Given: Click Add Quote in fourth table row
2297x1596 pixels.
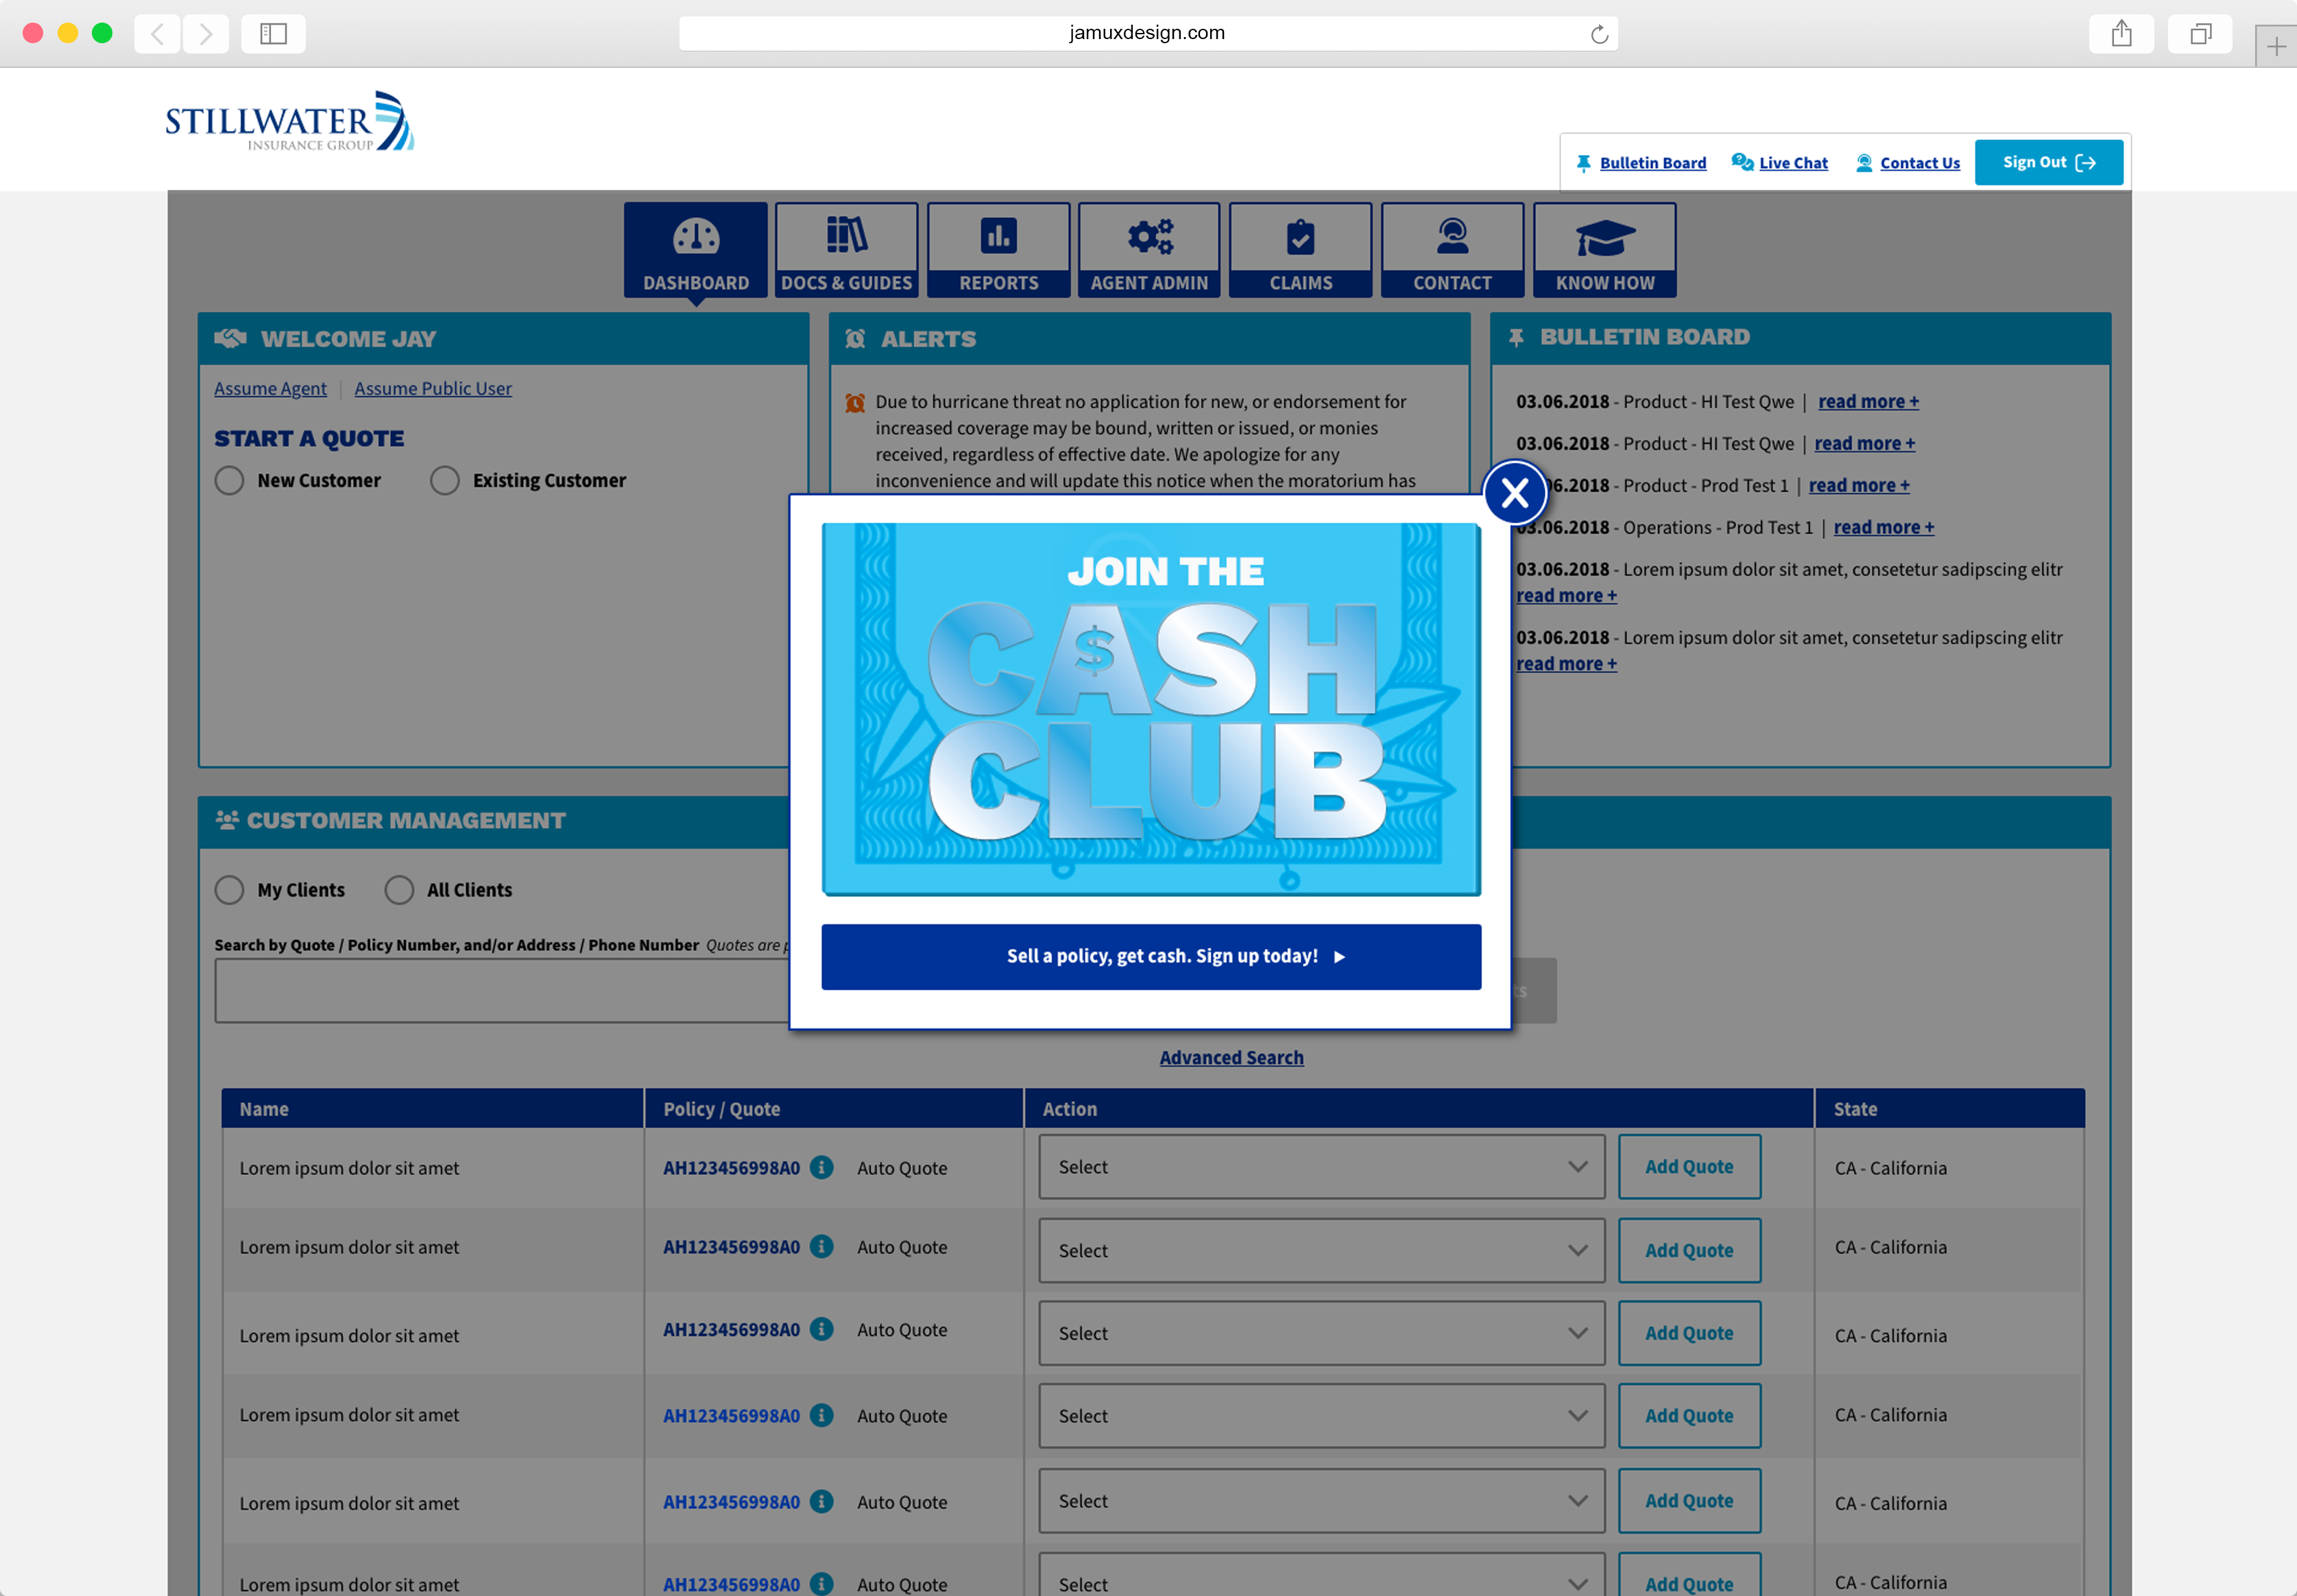Looking at the screenshot, I should pyautogui.click(x=1689, y=1416).
